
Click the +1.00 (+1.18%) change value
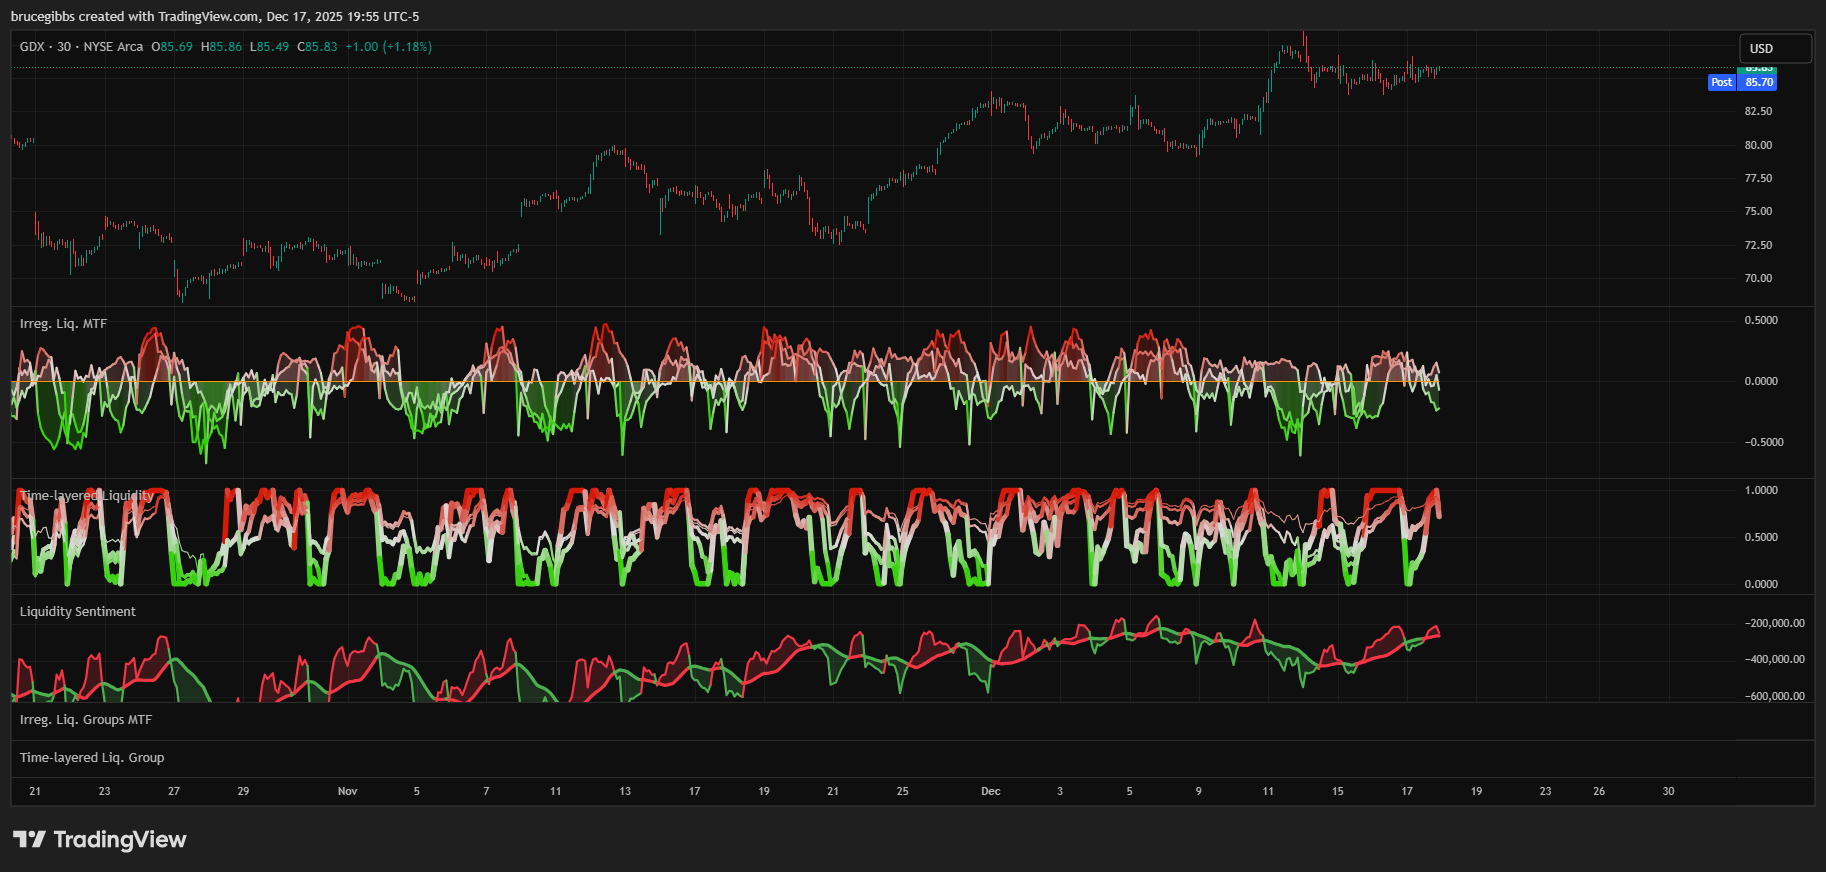coord(388,47)
